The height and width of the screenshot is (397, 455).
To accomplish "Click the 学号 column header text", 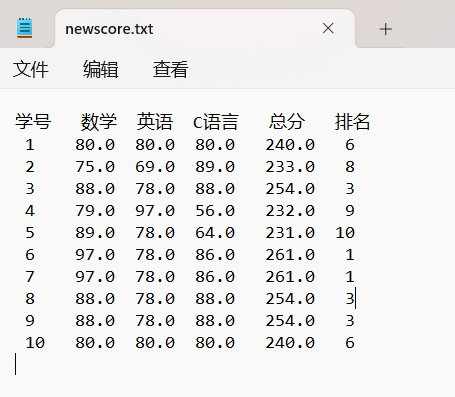I will pos(33,121).
